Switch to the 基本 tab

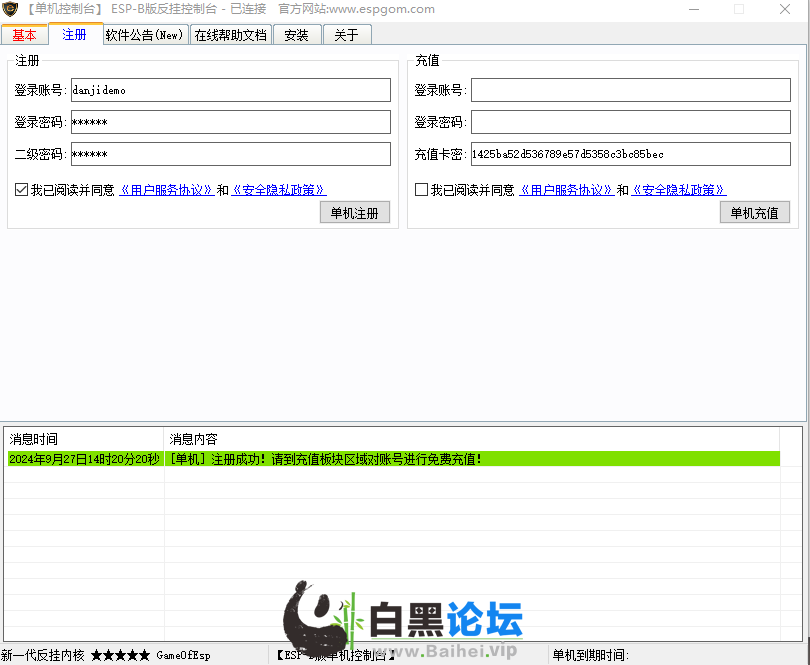pyautogui.click(x=24, y=35)
